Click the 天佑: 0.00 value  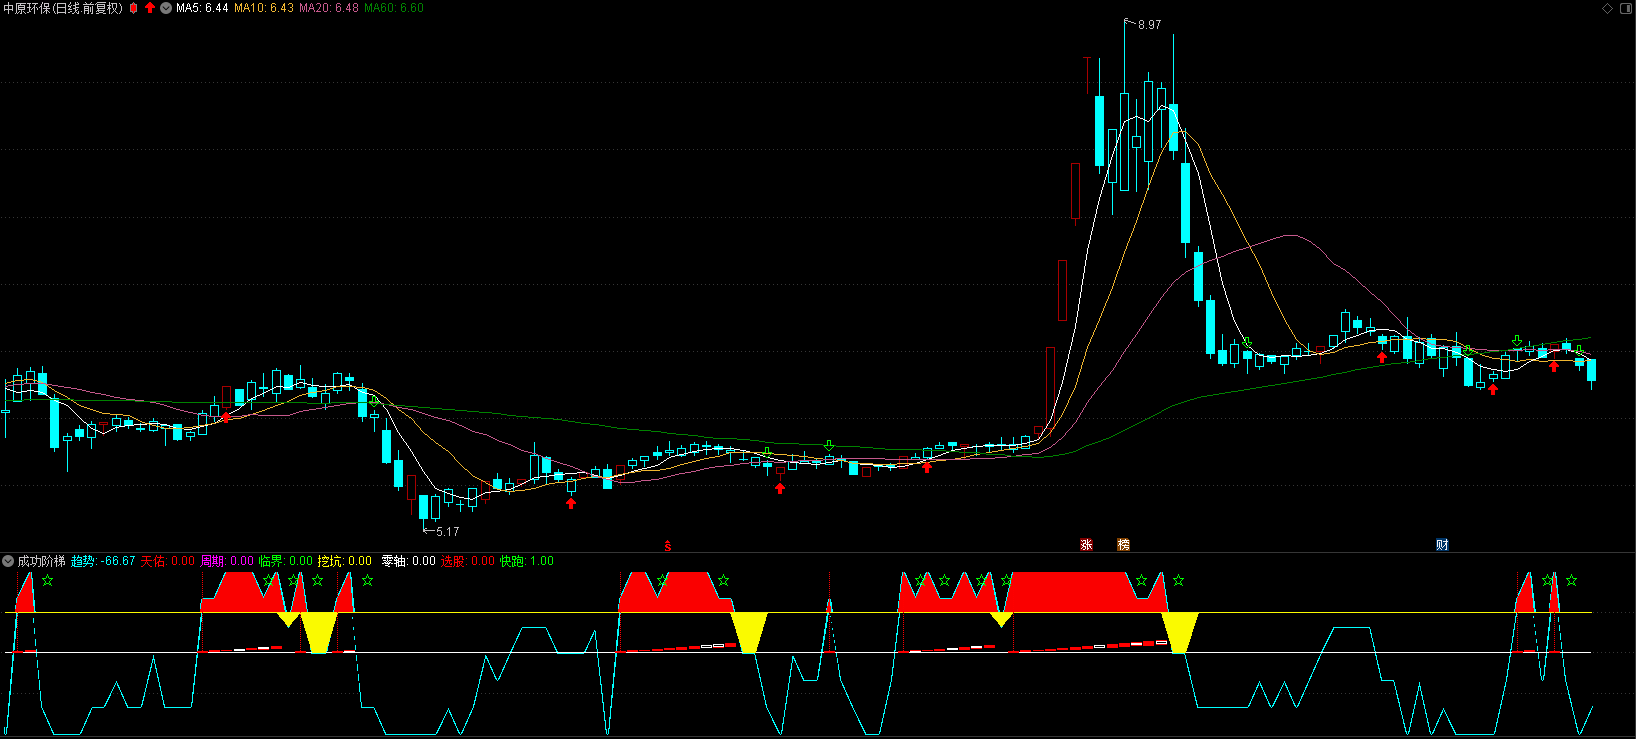click(x=168, y=561)
